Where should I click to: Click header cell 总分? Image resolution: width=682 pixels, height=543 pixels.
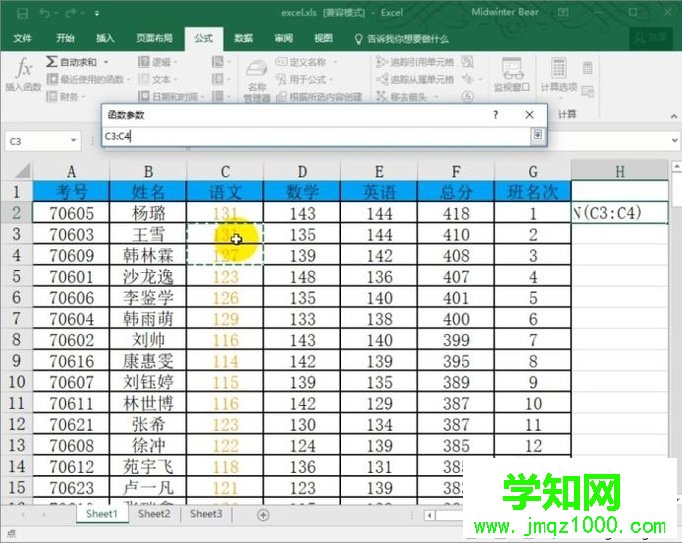point(456,191)
